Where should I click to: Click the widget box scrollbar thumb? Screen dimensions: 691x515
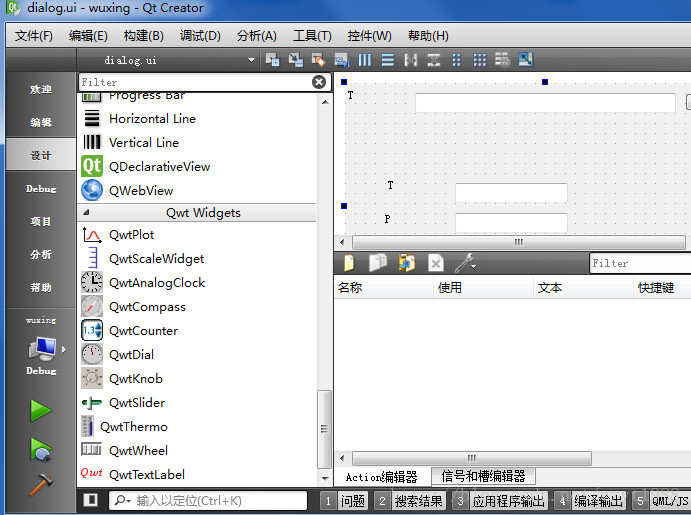(324, 429)
